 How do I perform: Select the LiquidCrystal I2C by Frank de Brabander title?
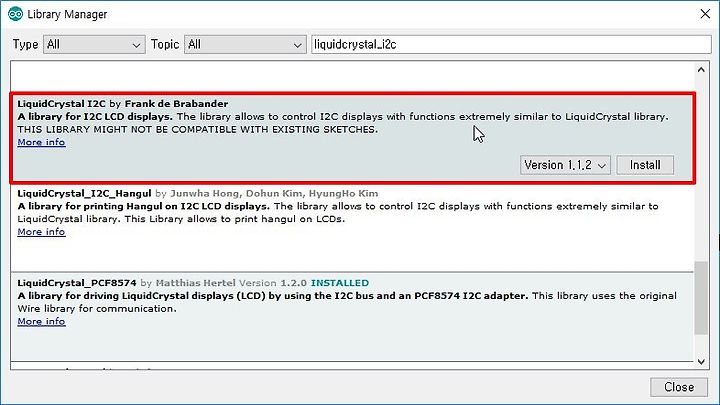(x=123, y=104)
